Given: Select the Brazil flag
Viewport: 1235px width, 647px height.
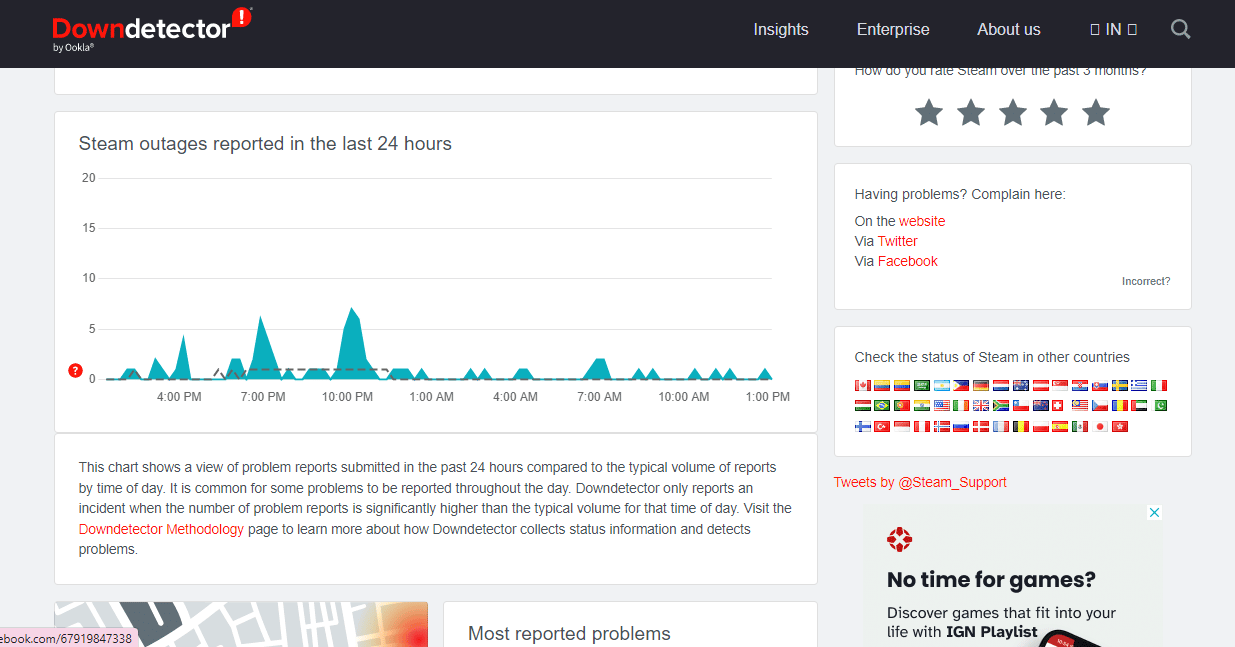Looking at the screenshot, I should pos(882,406).
